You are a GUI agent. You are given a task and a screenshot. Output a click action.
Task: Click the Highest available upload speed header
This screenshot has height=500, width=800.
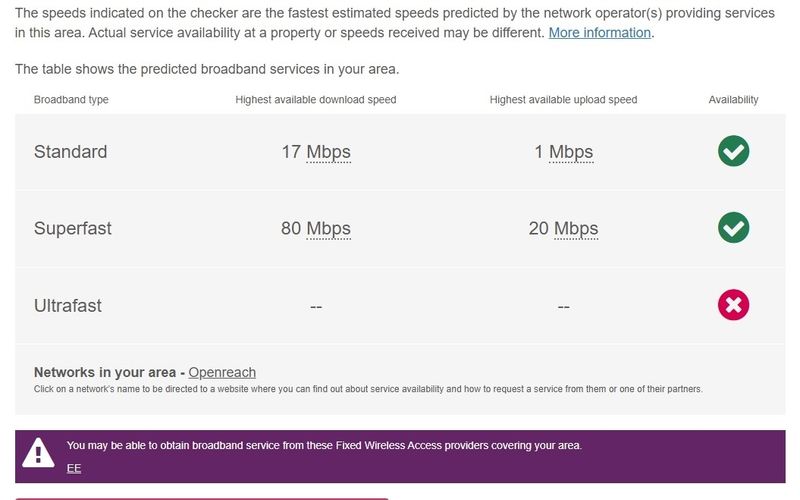point(563,100)
